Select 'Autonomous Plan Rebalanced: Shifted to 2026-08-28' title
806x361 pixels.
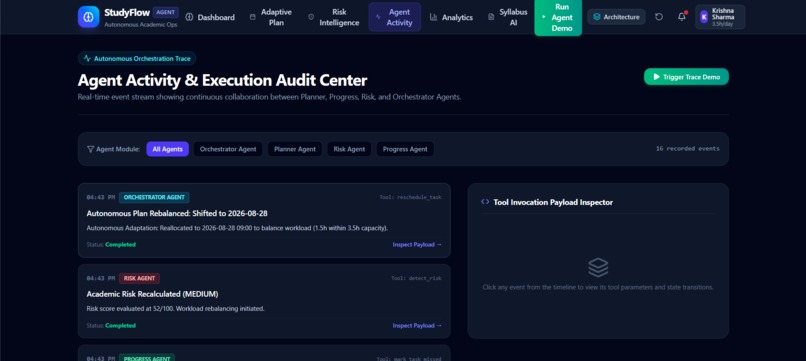(177, 213)
